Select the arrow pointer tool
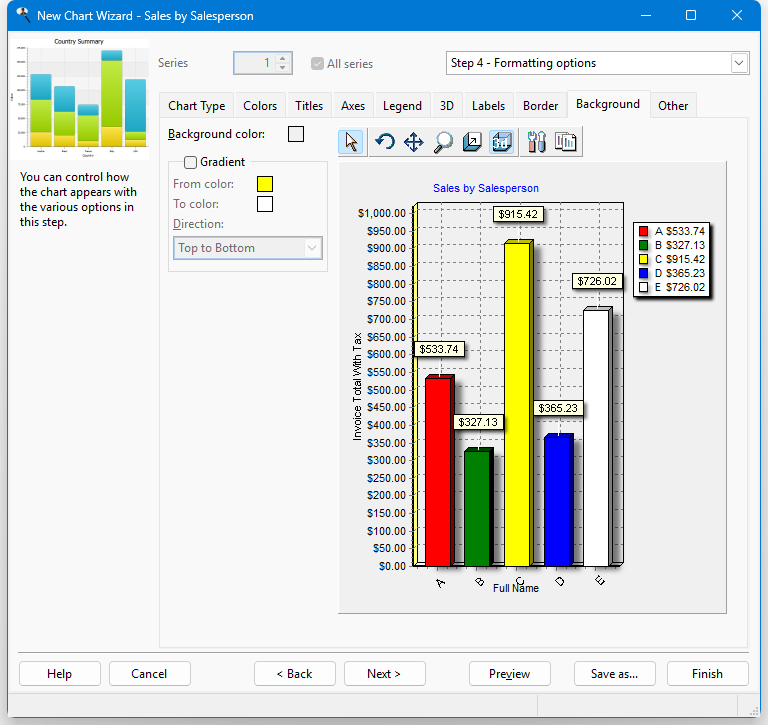The image size is (768, 725). click(351, 142)
